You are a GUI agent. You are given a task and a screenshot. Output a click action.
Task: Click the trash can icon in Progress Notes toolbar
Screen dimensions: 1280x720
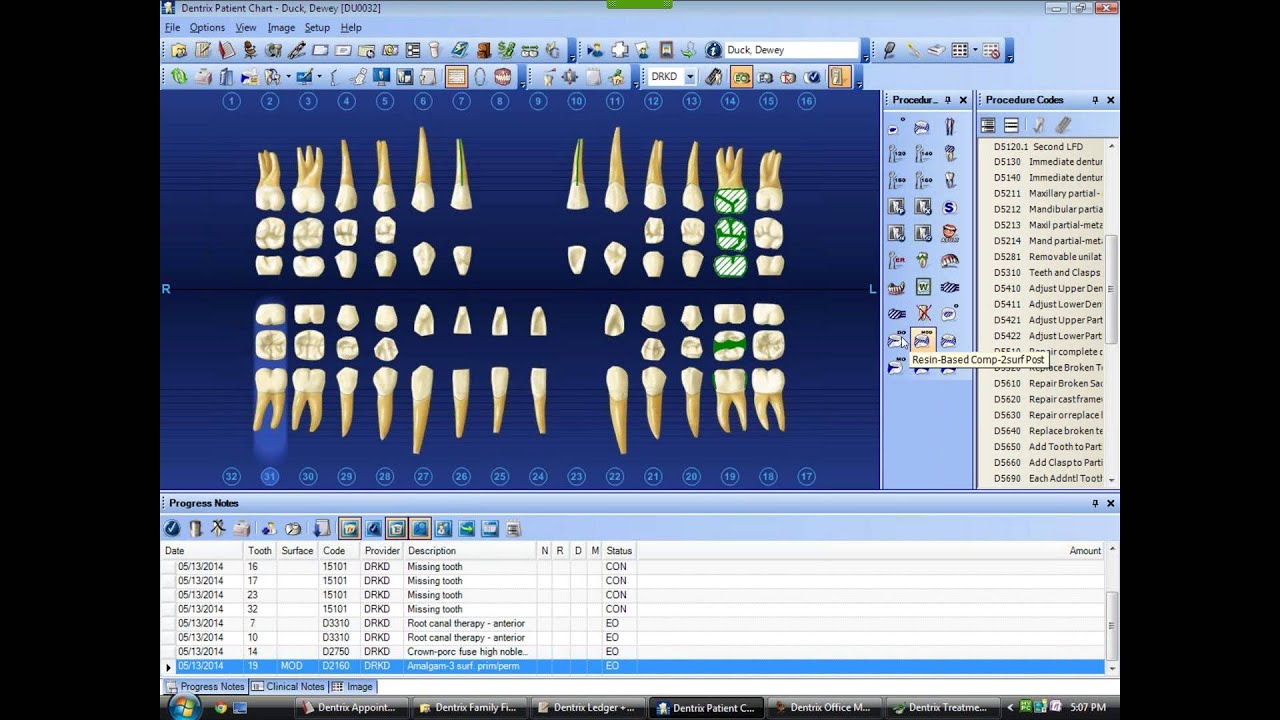pos(196,528)
